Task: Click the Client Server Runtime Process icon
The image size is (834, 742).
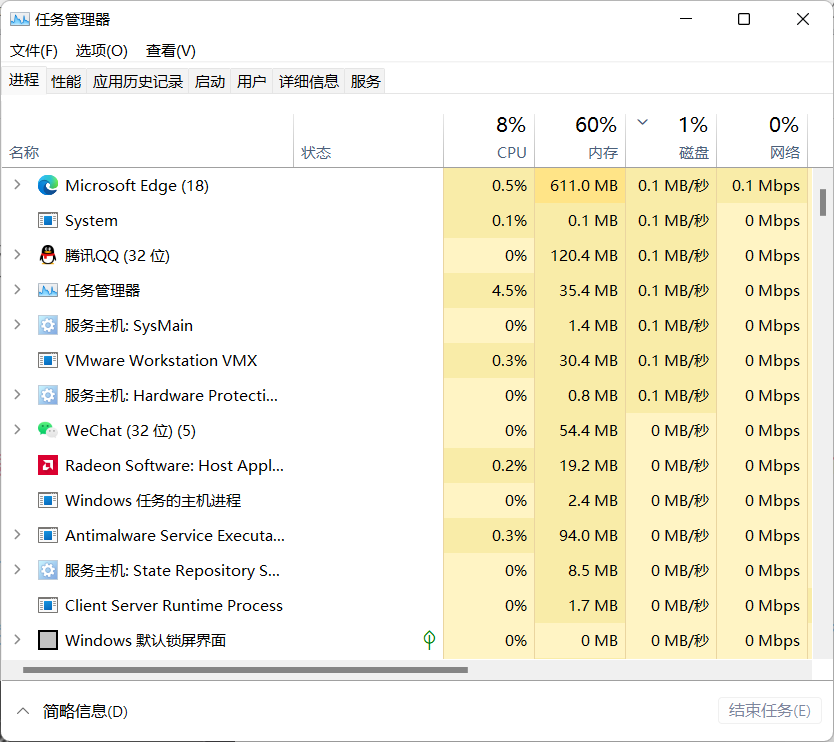Action: click(48, 605)
